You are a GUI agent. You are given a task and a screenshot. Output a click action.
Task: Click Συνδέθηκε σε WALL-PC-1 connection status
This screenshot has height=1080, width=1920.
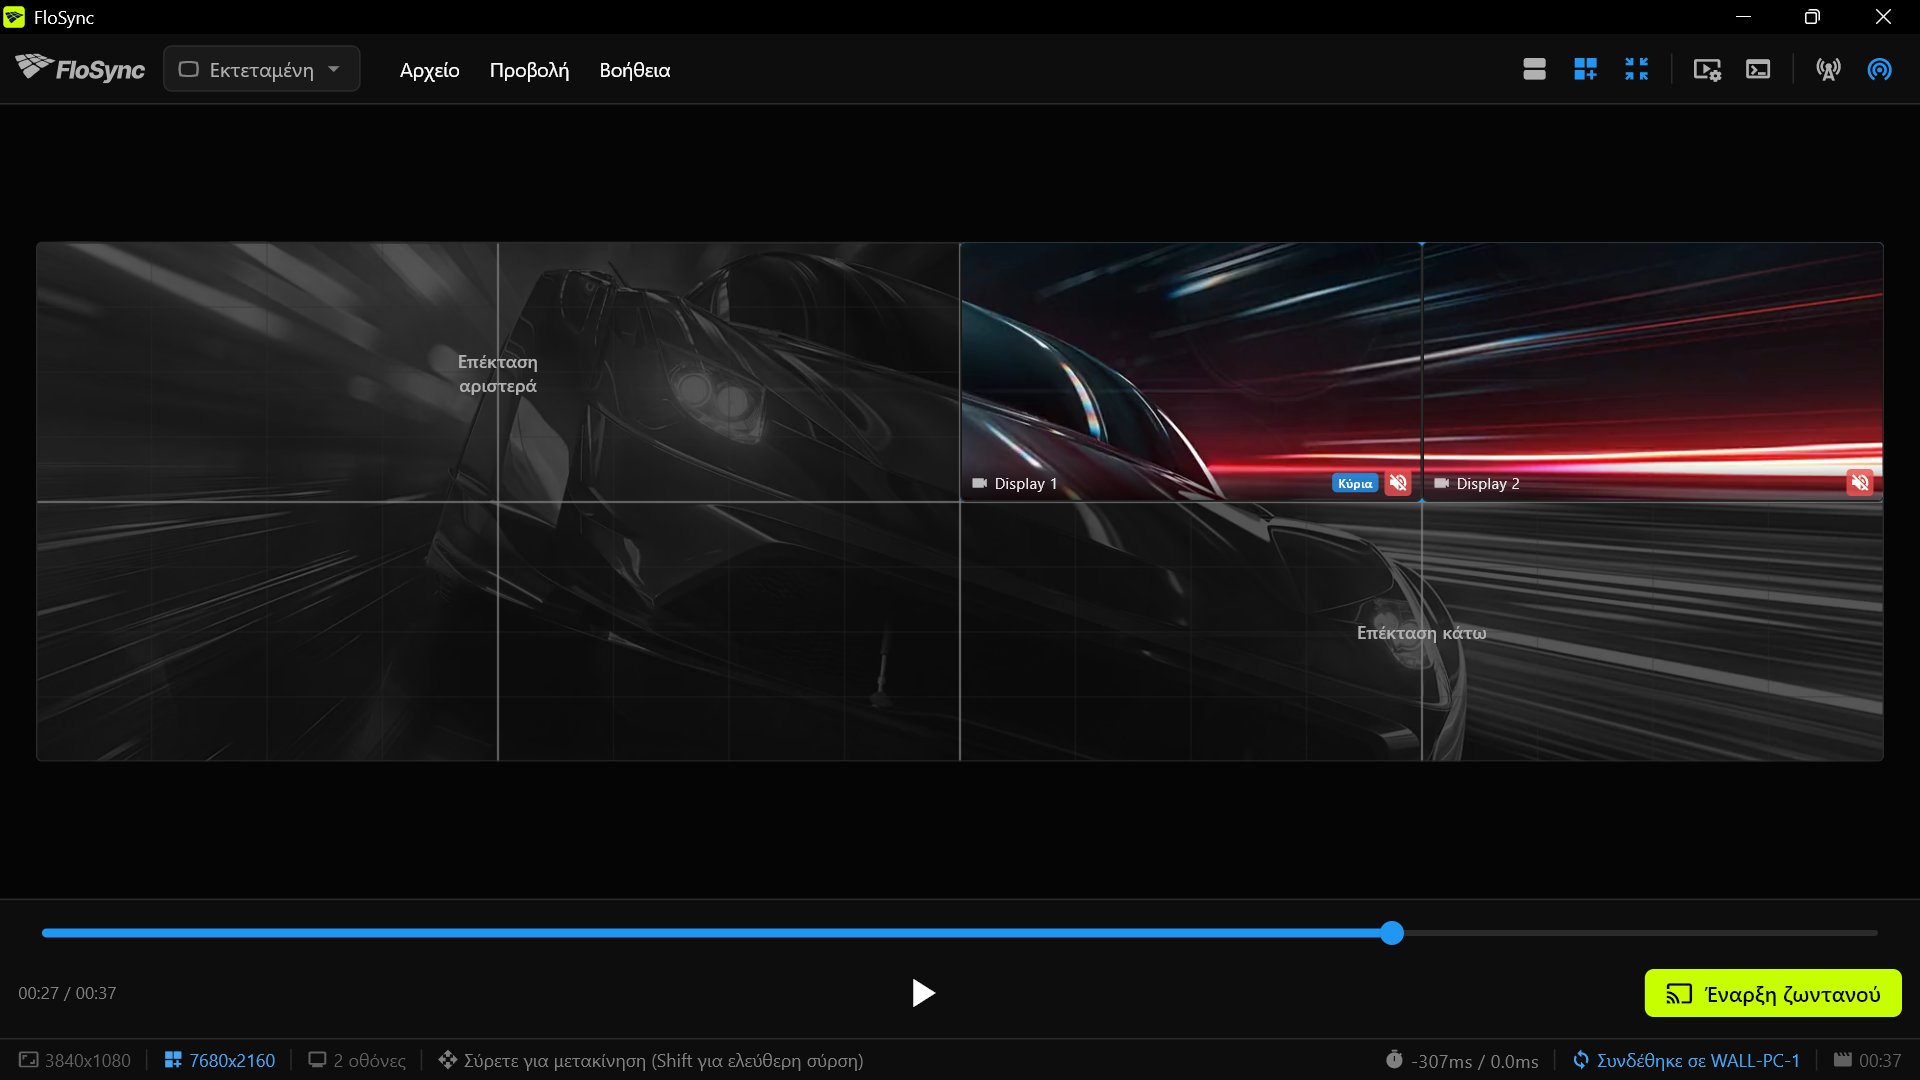tap(1686, 1060)
